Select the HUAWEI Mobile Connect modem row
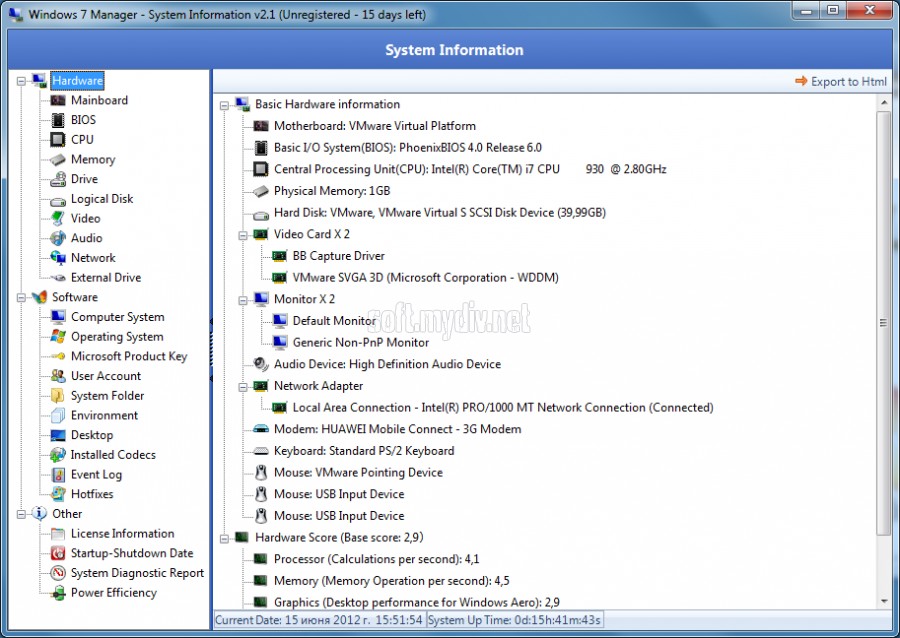Screen dimensions: 900x638 [x=397, y=429]
